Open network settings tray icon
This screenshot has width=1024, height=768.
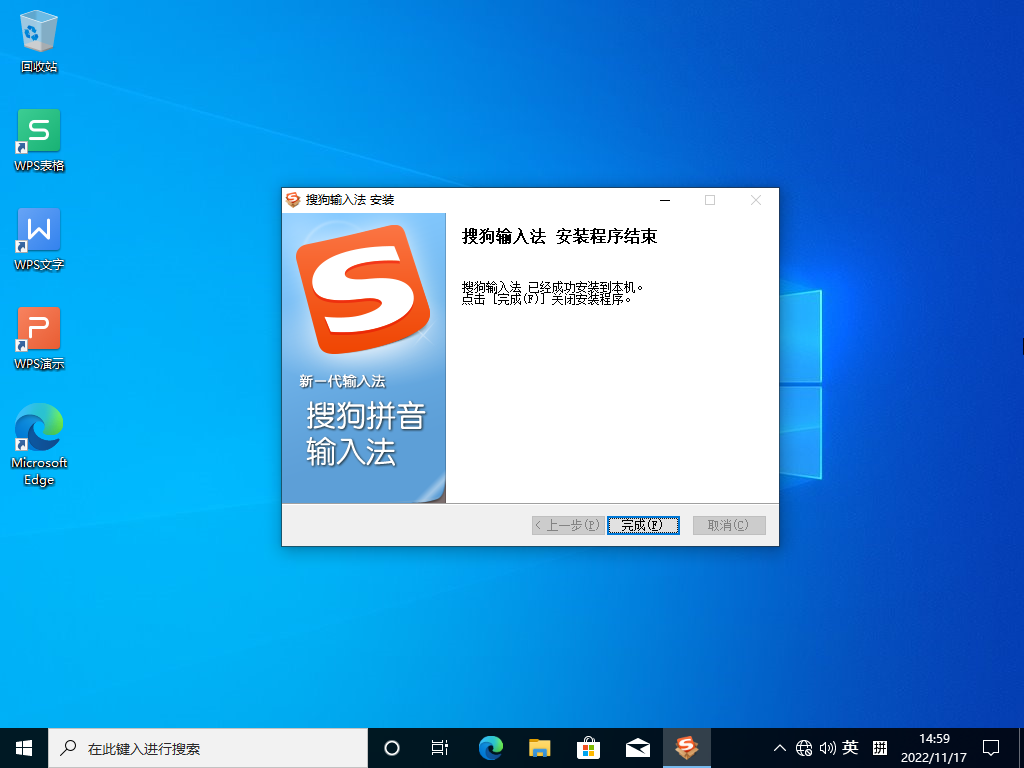pyautogui.click(x=804, y=748)
